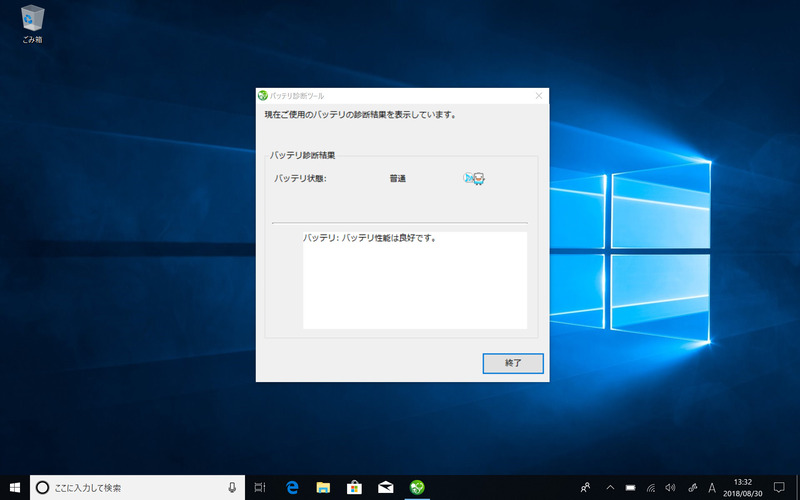Open the Wi-Fi network tray icon
The image size is (800, 500).
(651, 488)
